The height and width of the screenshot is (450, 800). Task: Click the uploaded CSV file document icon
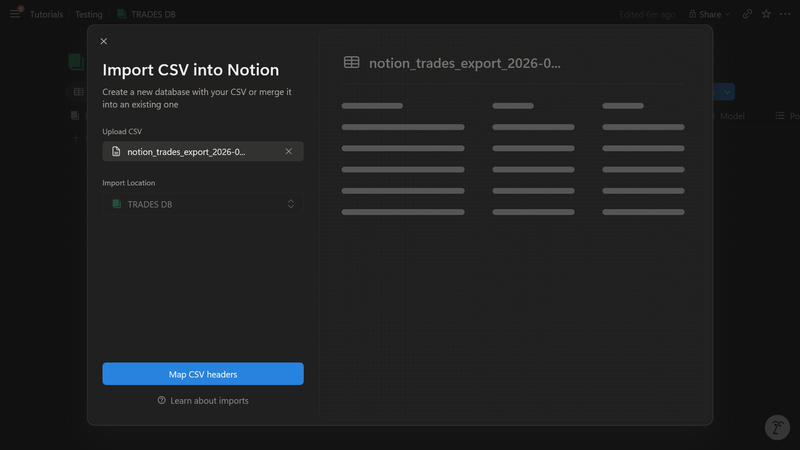[x=116, y=152]
